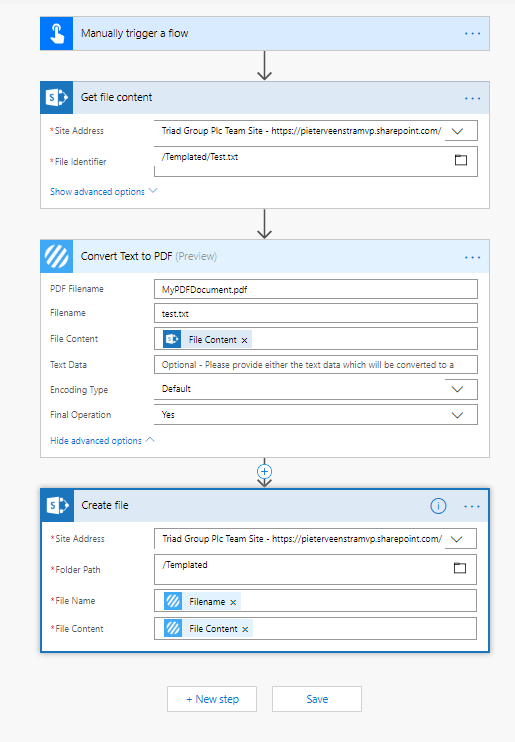Click SharePoint icon in File Content token

(x=172, y=339)
